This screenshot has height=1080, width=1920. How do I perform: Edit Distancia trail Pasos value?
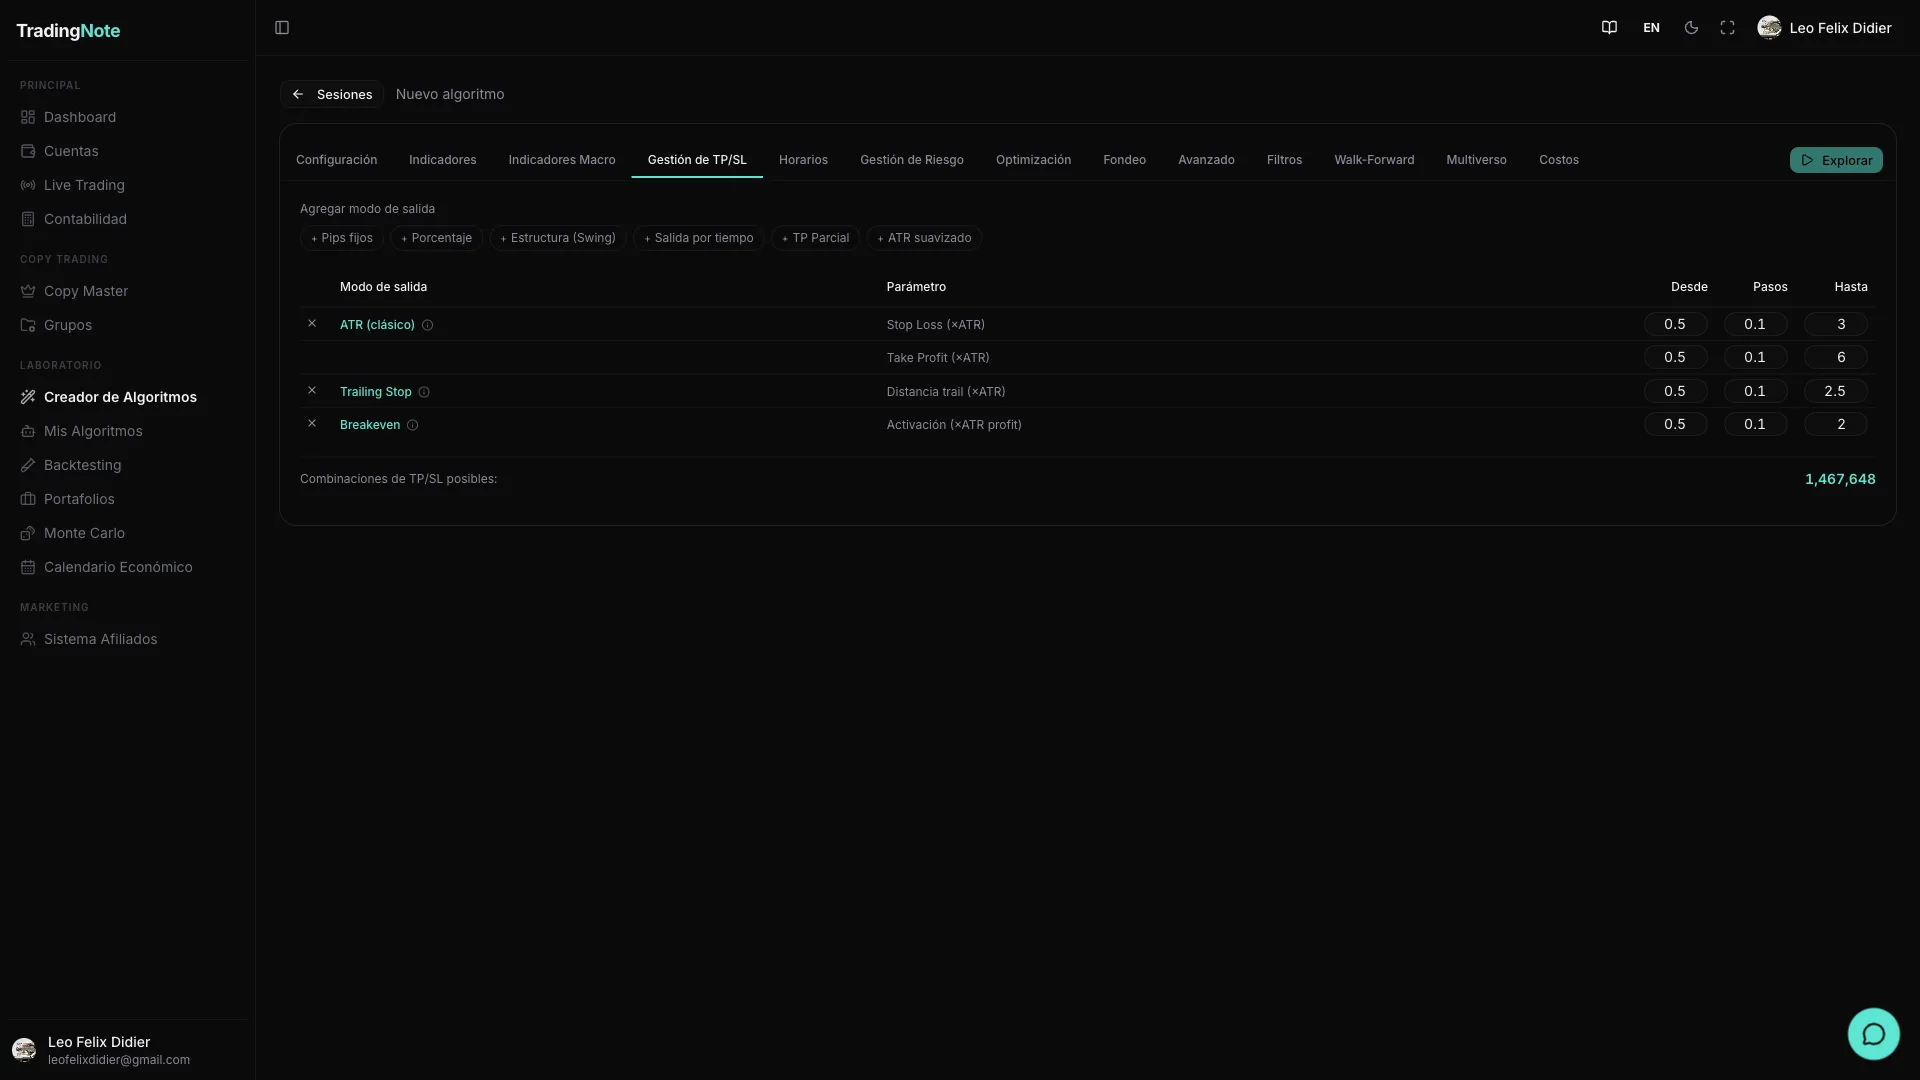tap(1755, 391)
